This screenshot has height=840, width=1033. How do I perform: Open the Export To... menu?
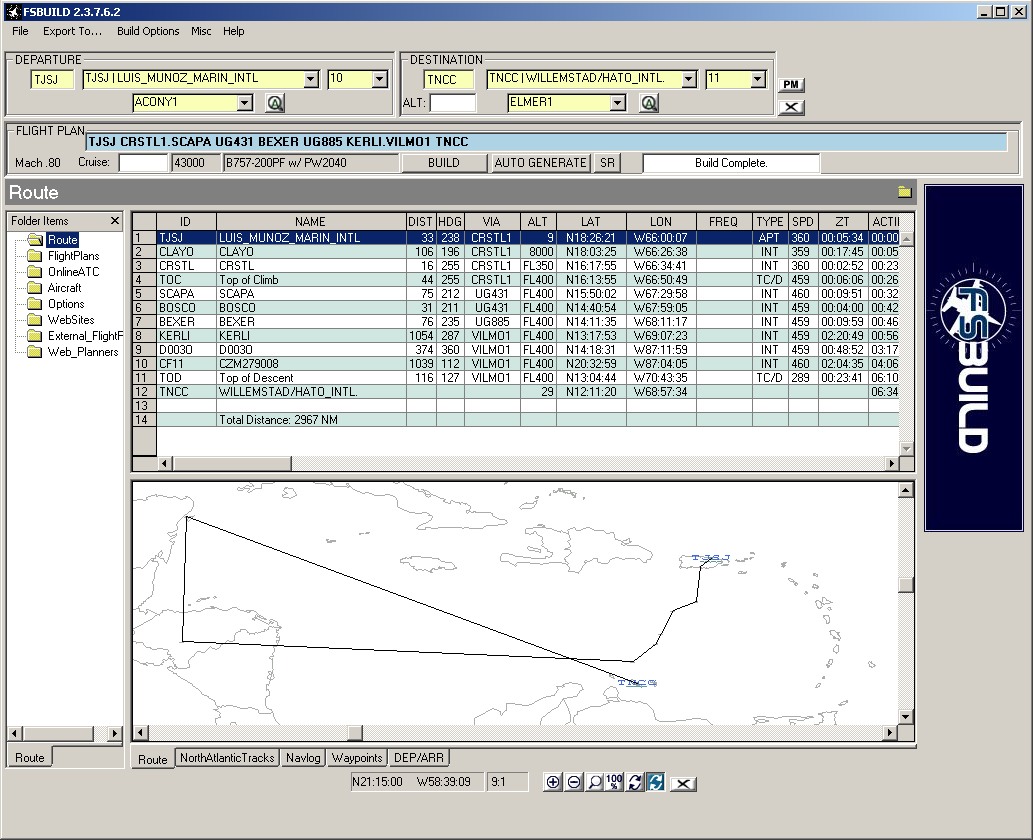(72, 31)
